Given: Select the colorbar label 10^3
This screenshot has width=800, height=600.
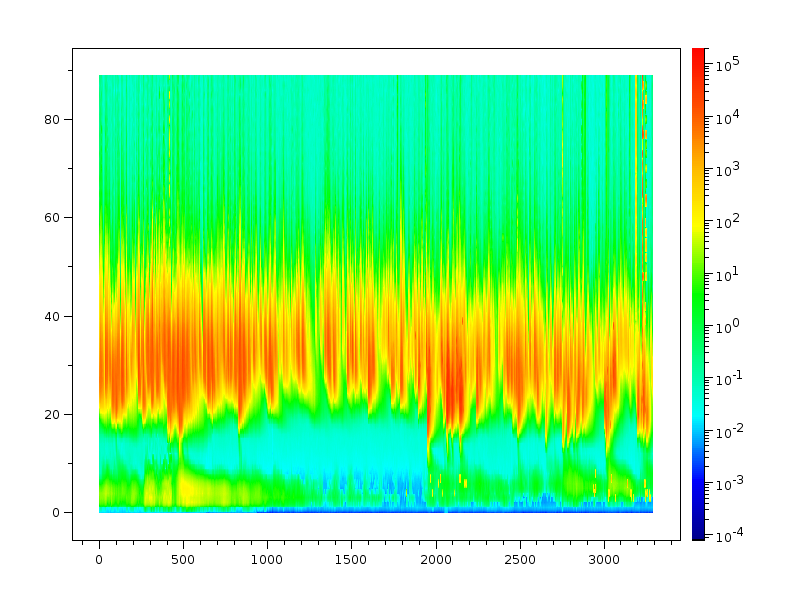Looking at the screenshot, I should [725, 170].
